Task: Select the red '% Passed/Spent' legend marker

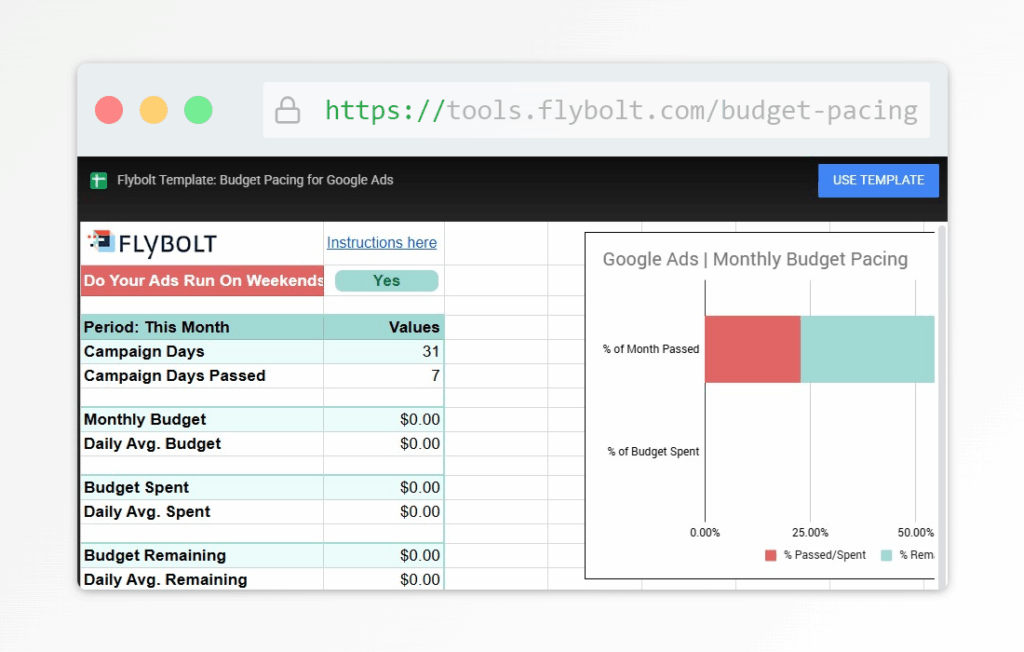Action: pyautogui.click(x=770, y=554)
